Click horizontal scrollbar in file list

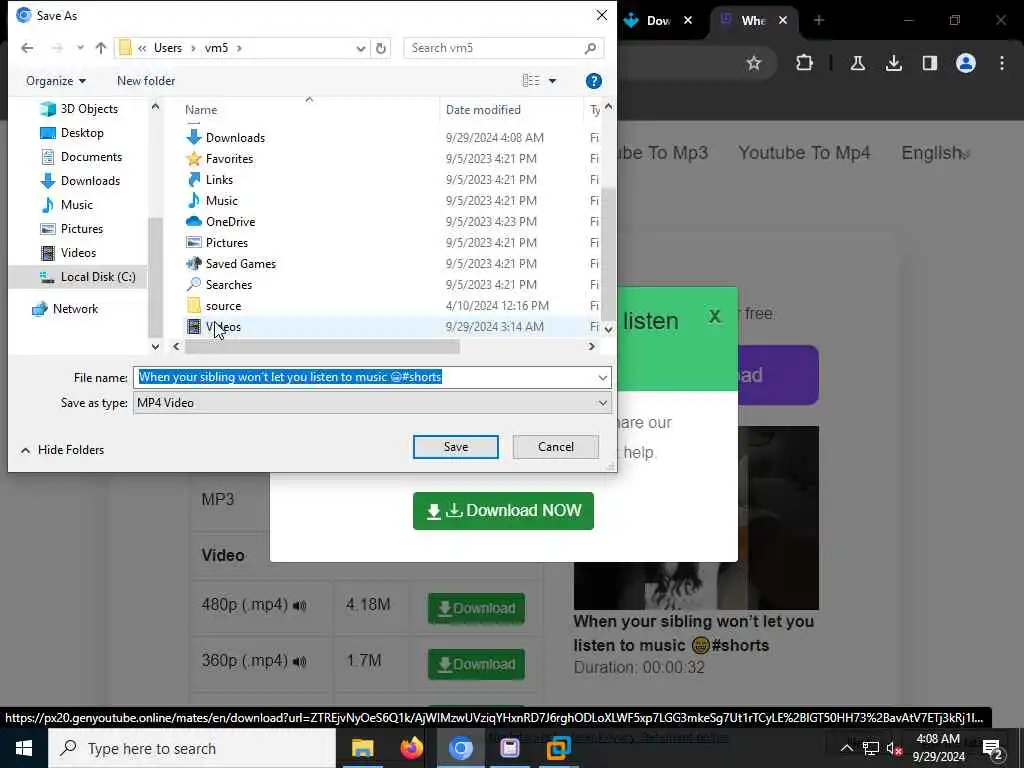click(x=323, y=347)
